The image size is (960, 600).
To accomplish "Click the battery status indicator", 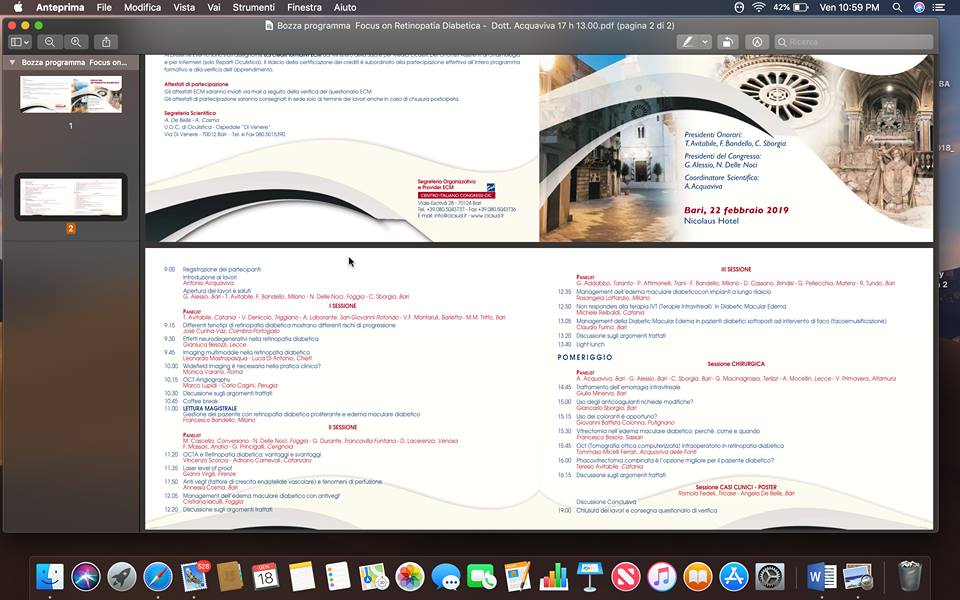I will click(790, 7).
